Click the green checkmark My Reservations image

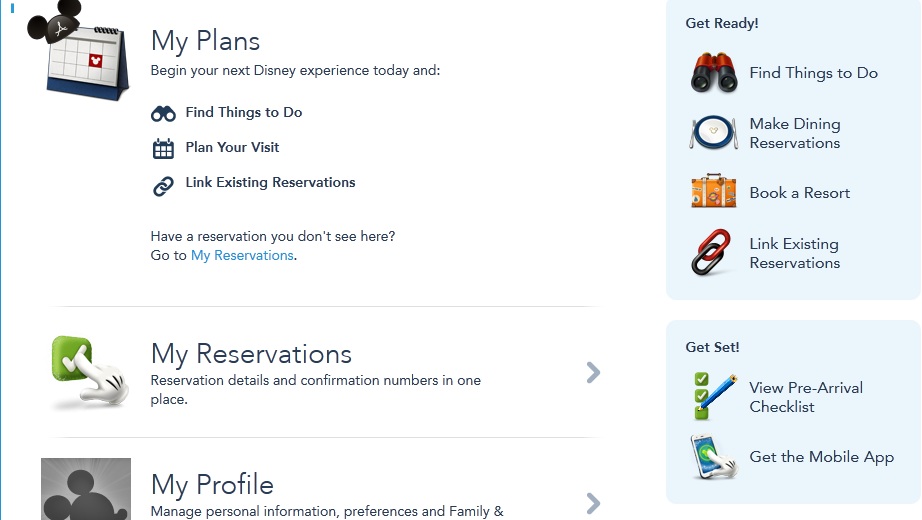click(x=89, y=372)
